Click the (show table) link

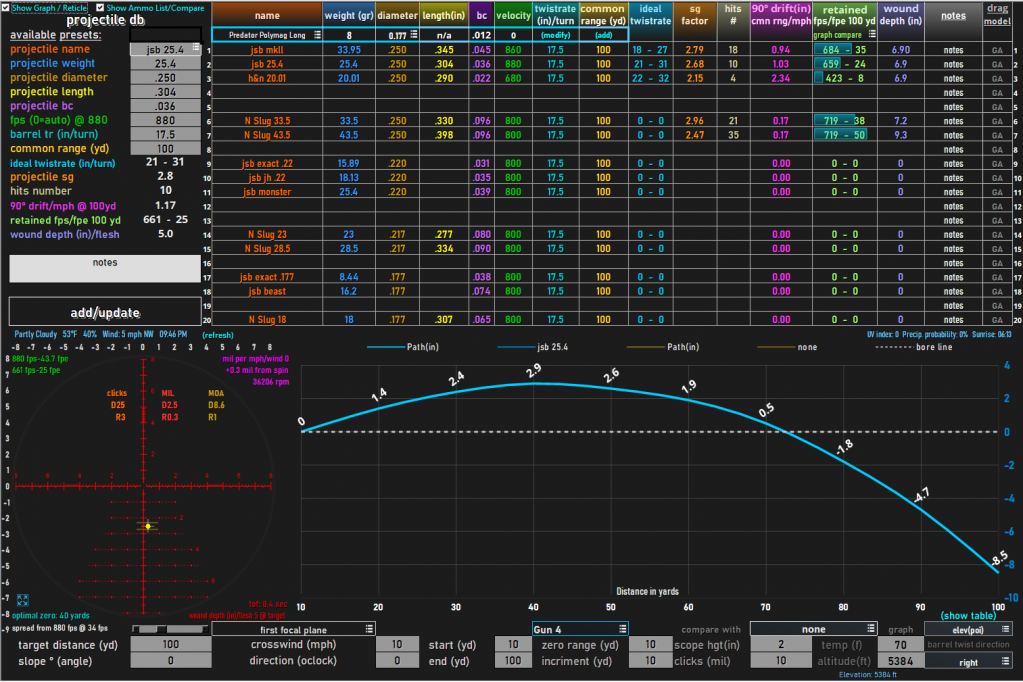968,615
